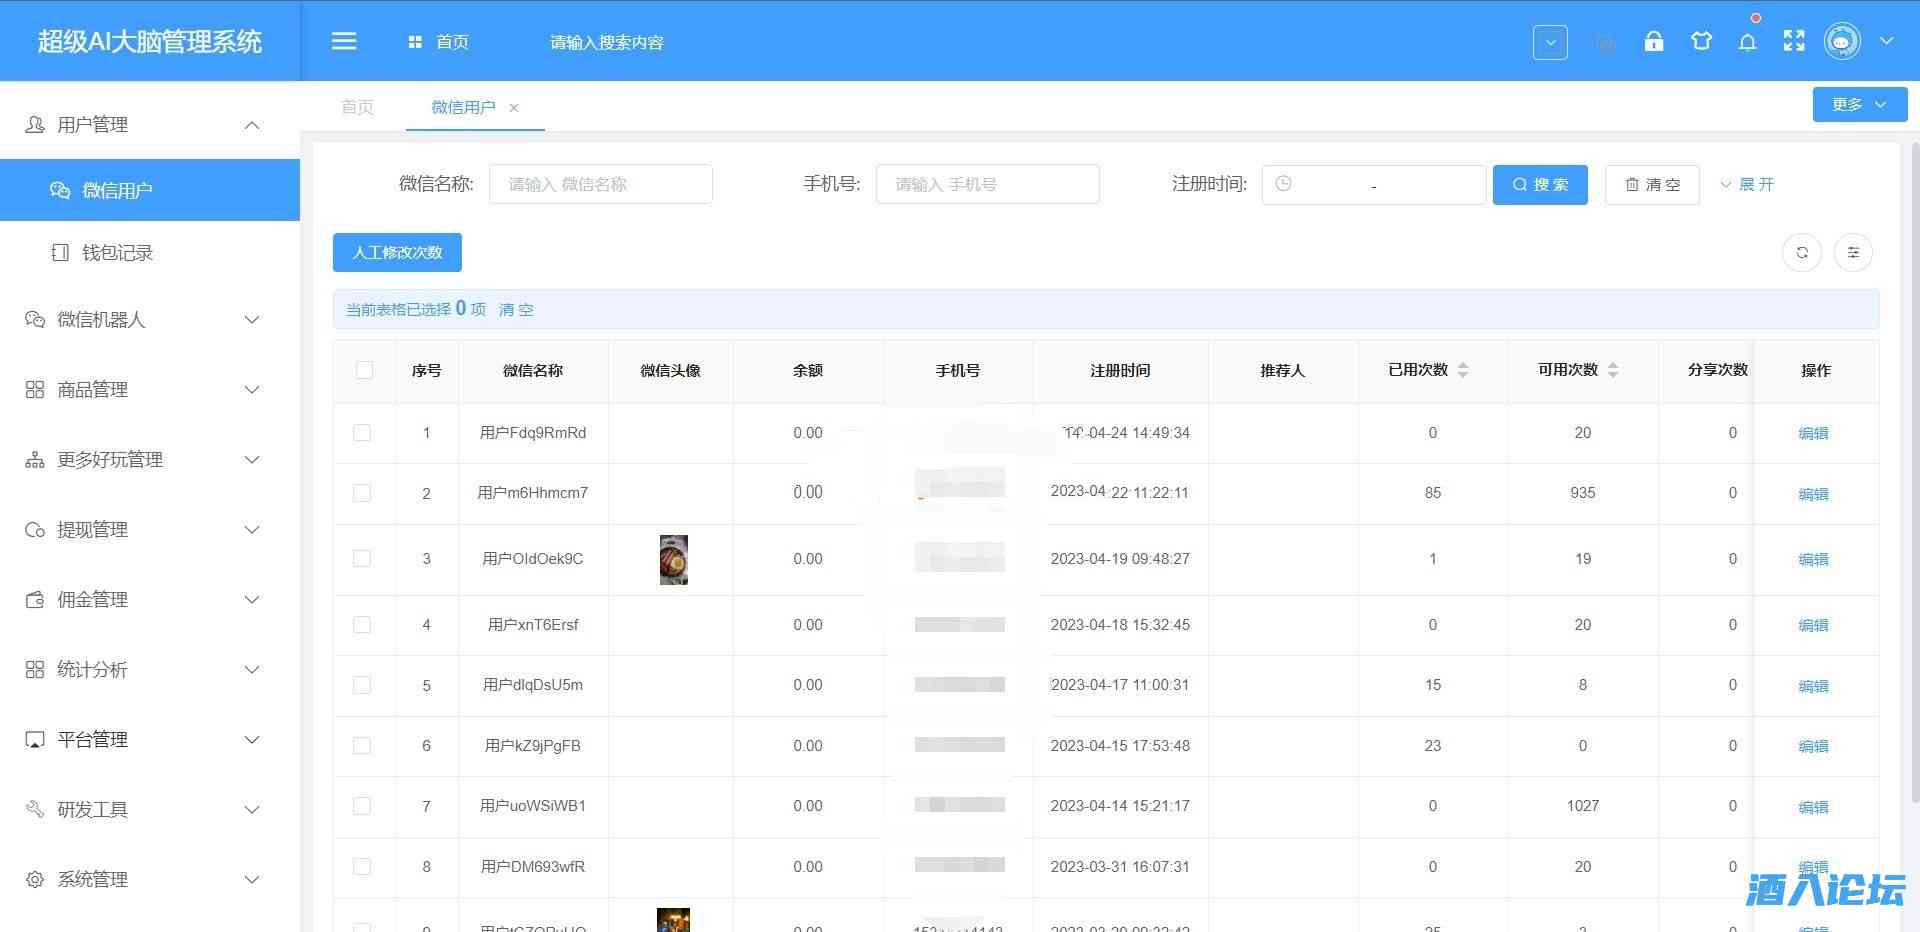
Task: Sort by 已用次数 column arrows
Action: [x=1463, y=370]
